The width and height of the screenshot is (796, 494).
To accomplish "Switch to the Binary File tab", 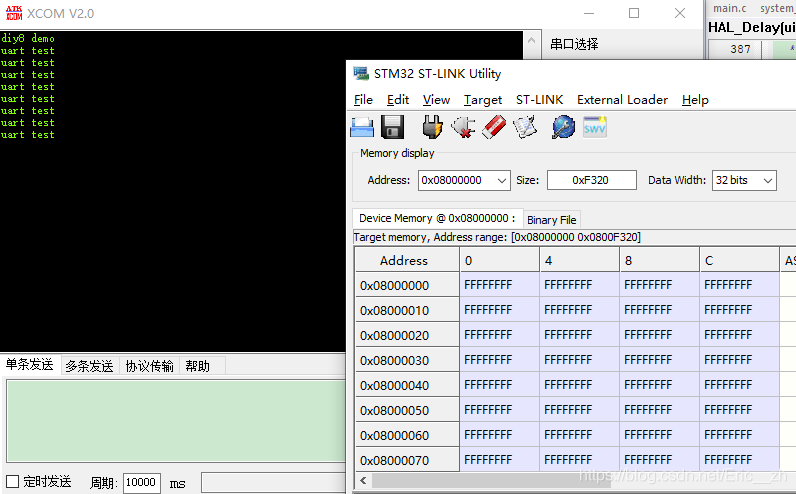I will click(x=551, y=220).
